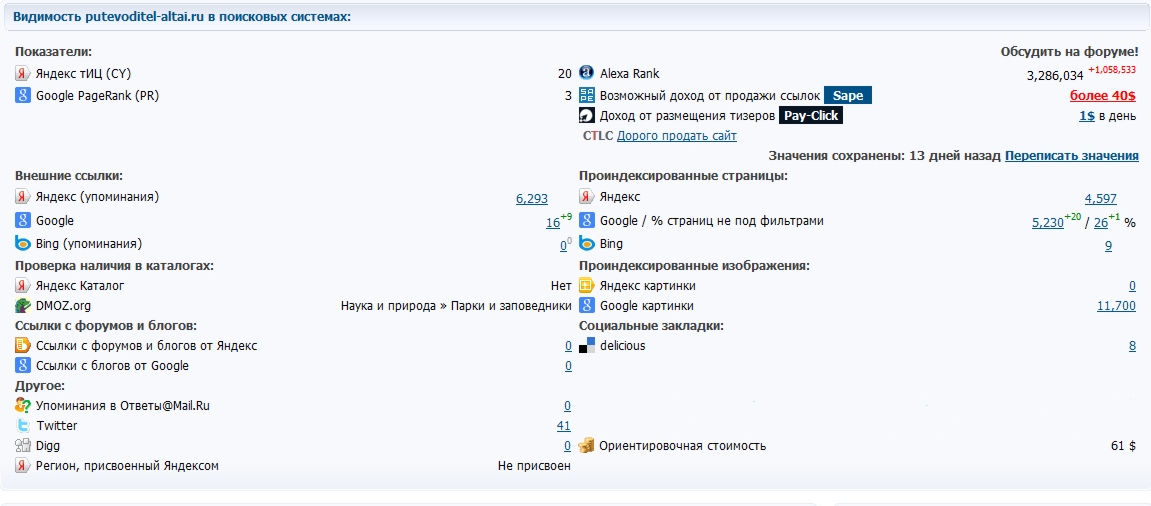This screenshot has height=506, width=1151.
Task: Click the Google PageRank icon
Action: (x=23, y=96)
